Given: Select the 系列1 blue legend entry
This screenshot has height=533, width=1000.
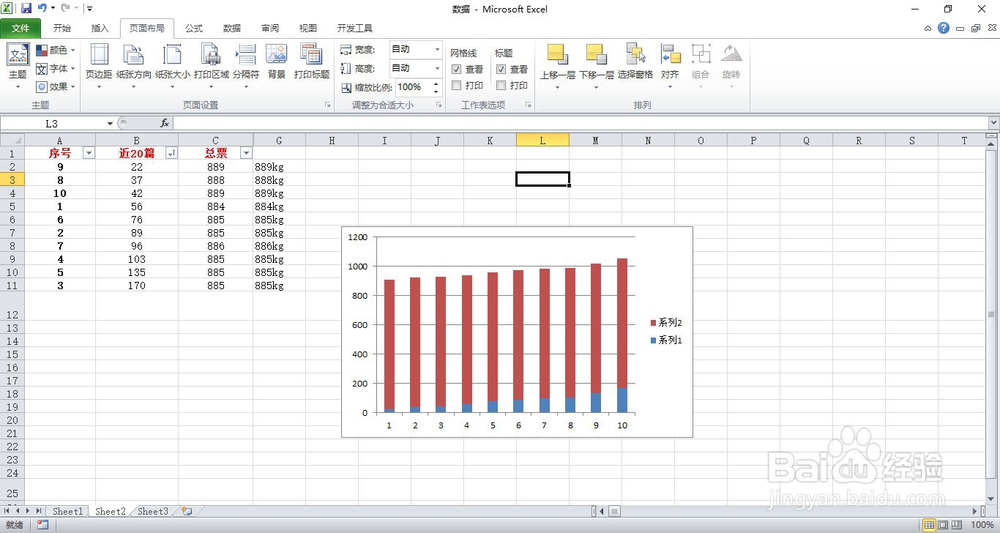Looking at the screenshot, I should (666, 340).
